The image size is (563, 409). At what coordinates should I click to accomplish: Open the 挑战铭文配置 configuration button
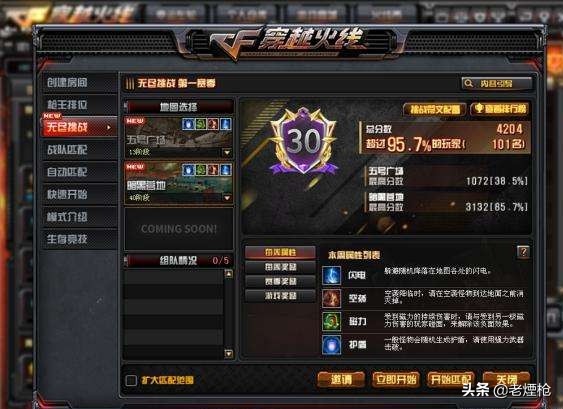click(x=434, y=109)
